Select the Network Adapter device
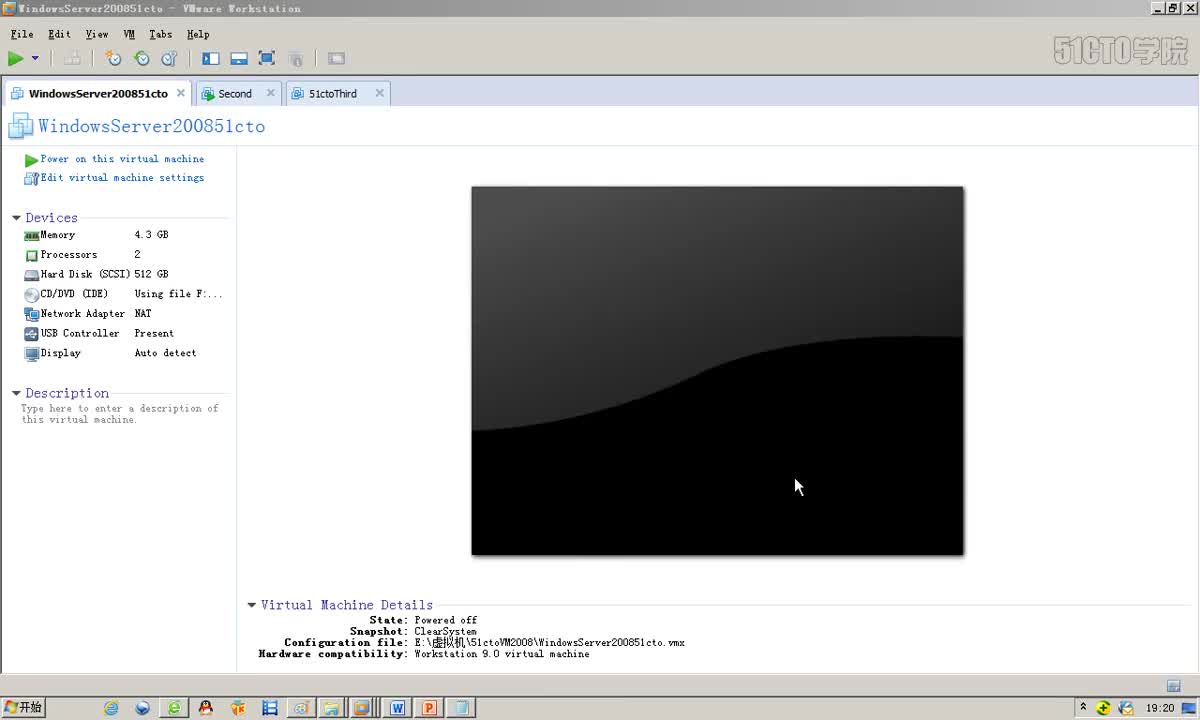 pyautogui.click(x=124, y=314)
